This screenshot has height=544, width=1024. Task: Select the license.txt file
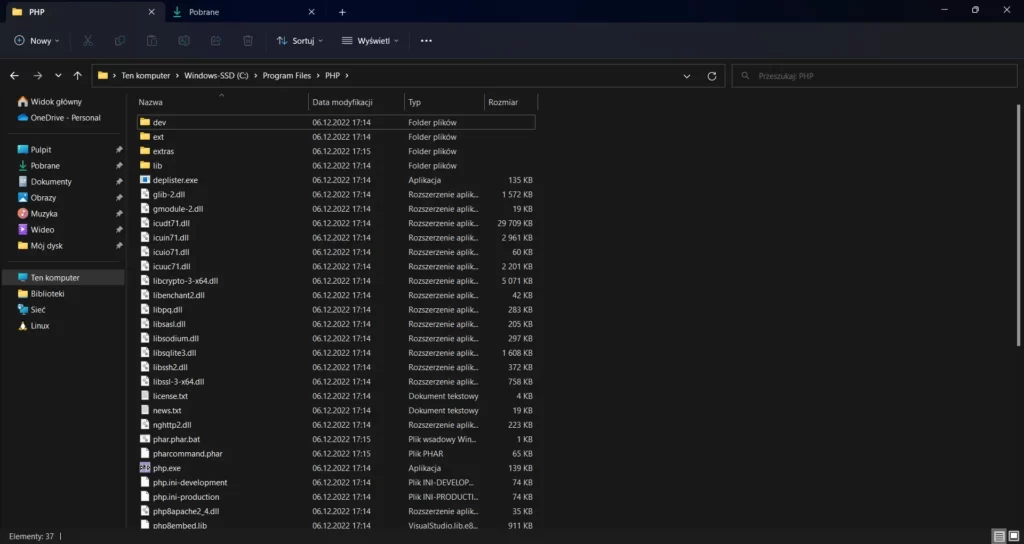pos(336,396)
